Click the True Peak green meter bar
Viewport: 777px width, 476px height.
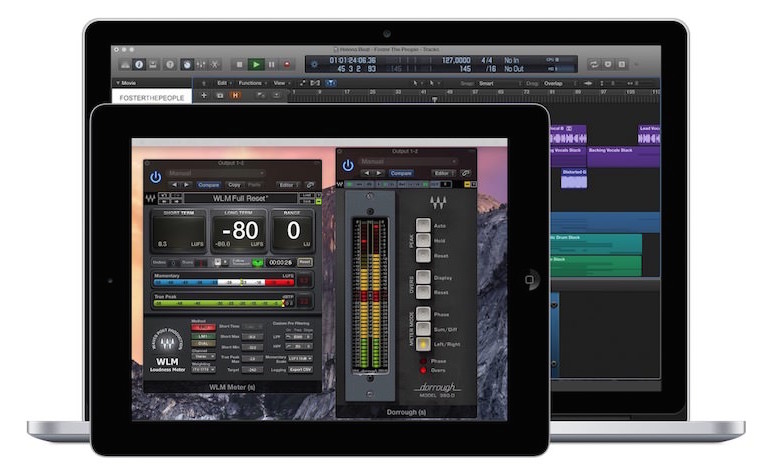219,303
